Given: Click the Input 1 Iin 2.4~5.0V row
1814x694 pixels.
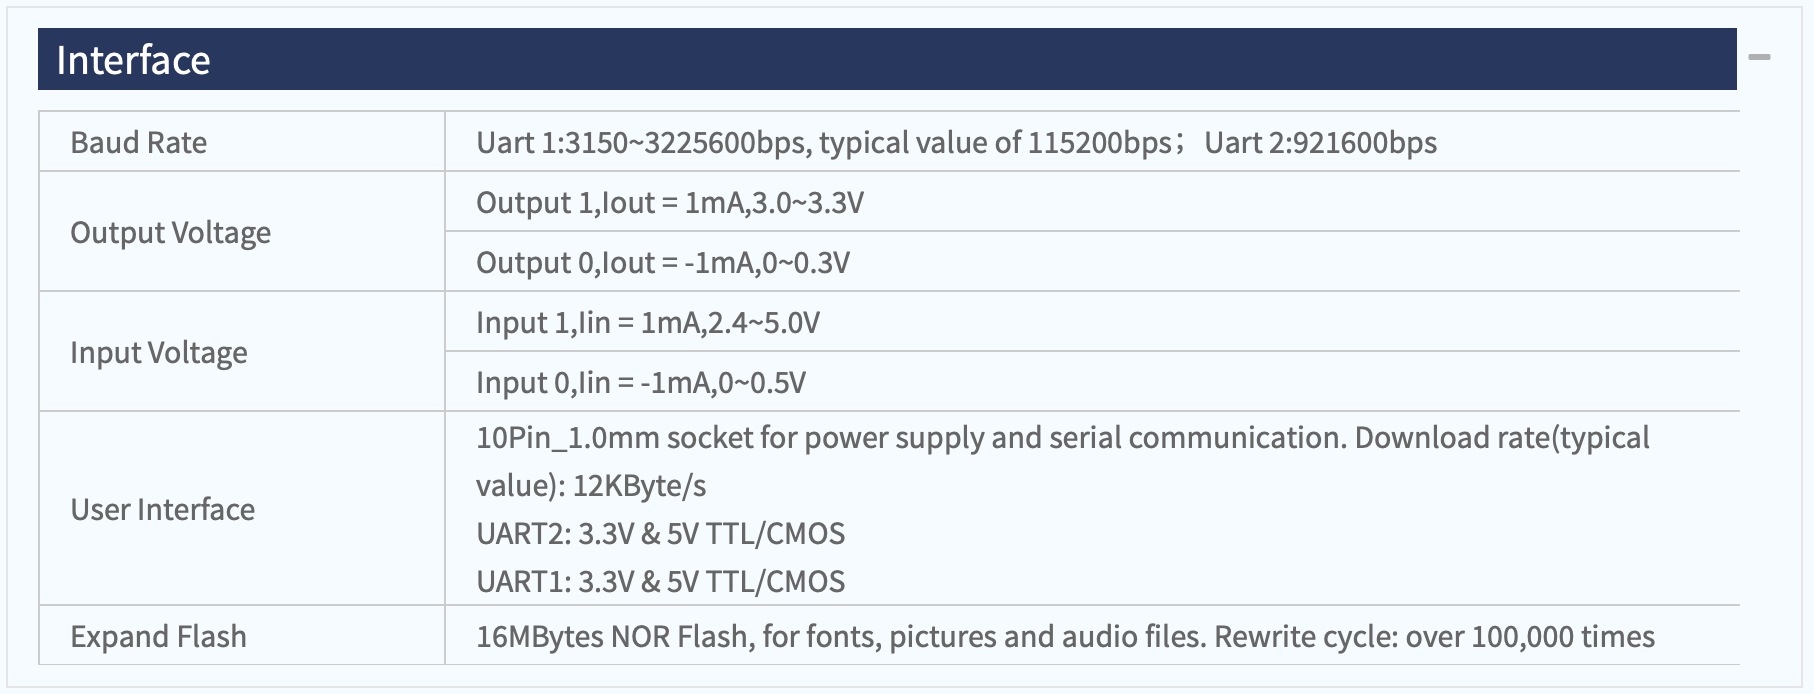Looking at the screenshot, I should point(1092,322).
